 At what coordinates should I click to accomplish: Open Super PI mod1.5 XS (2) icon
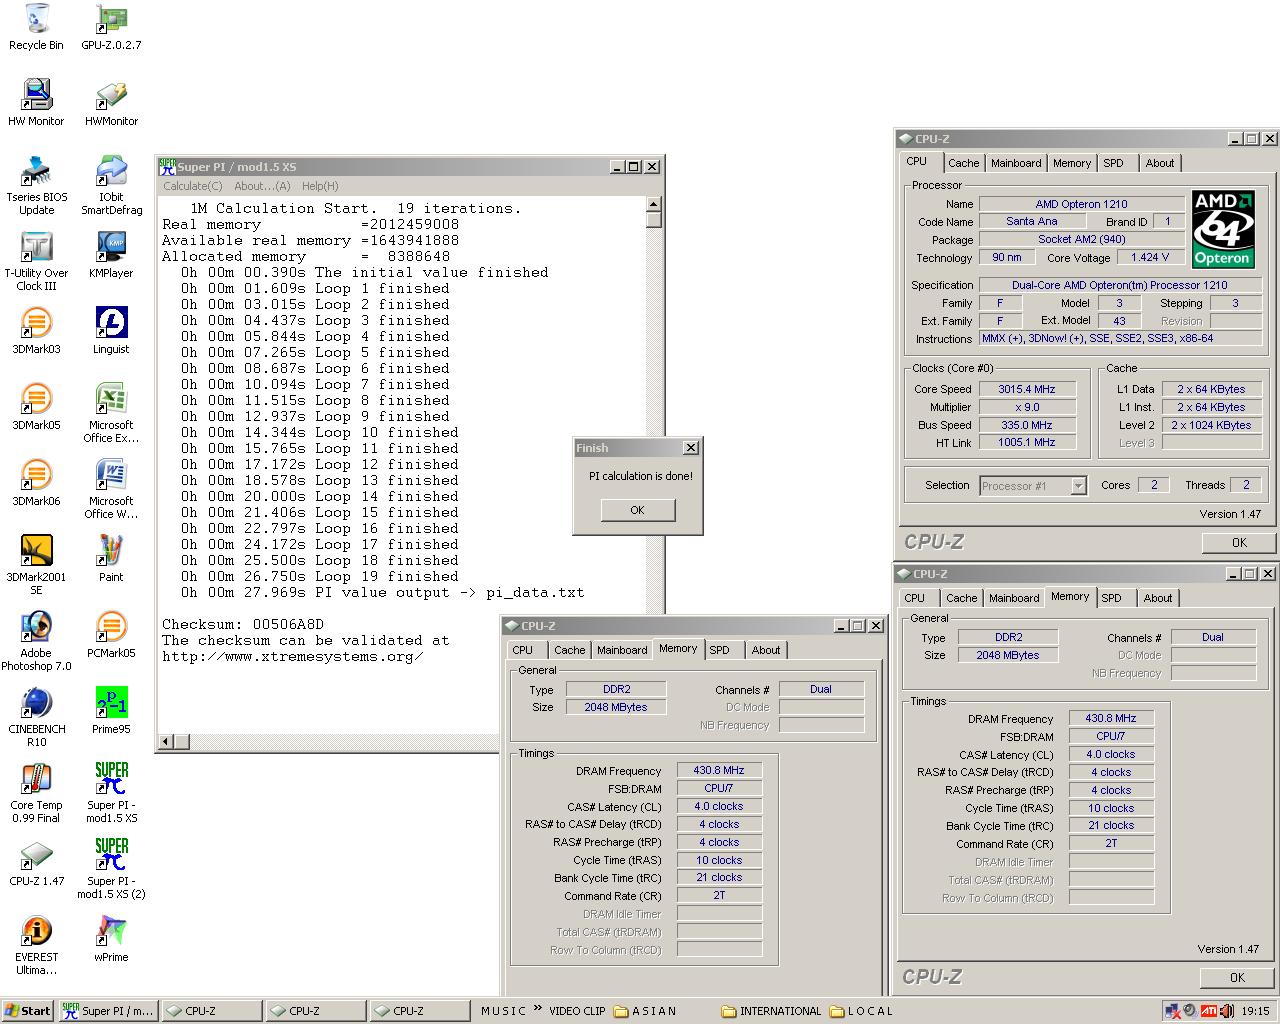point(111,869)
